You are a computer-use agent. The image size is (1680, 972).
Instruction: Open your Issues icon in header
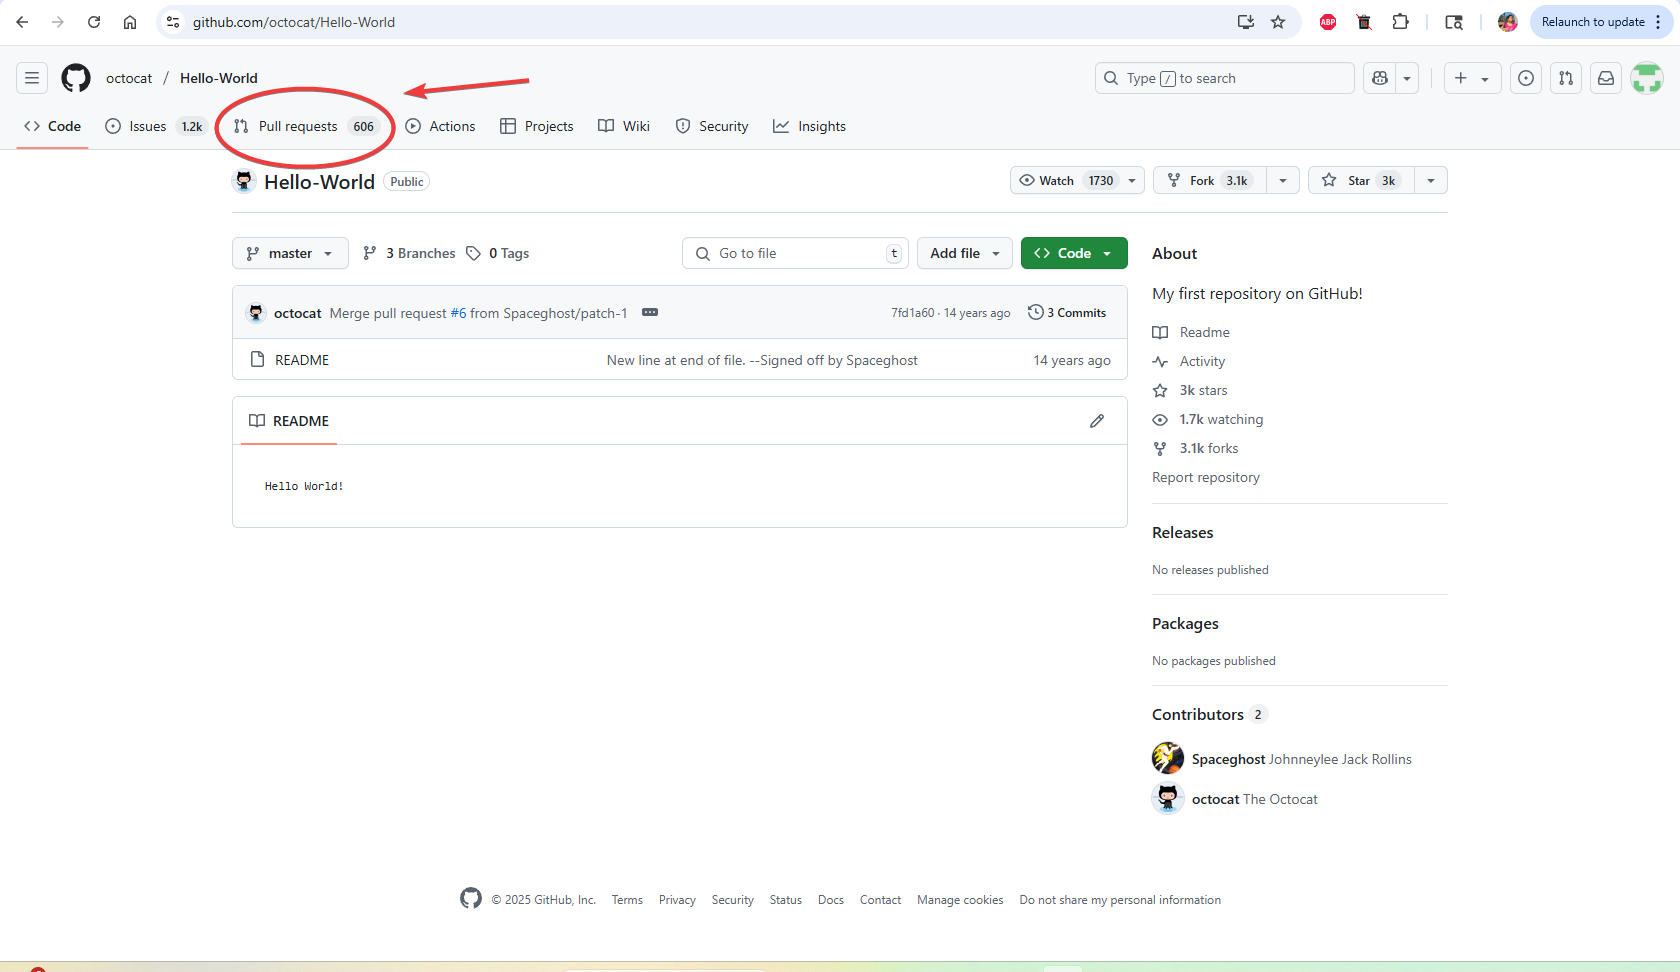click(x=1526, y=78)
